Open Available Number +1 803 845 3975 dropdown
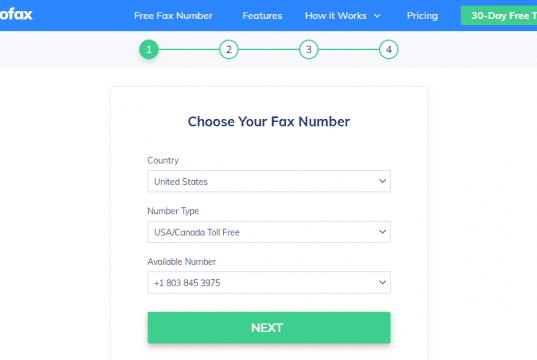The height and width of the screenshot is (360, 537). (x=269, y=283)
